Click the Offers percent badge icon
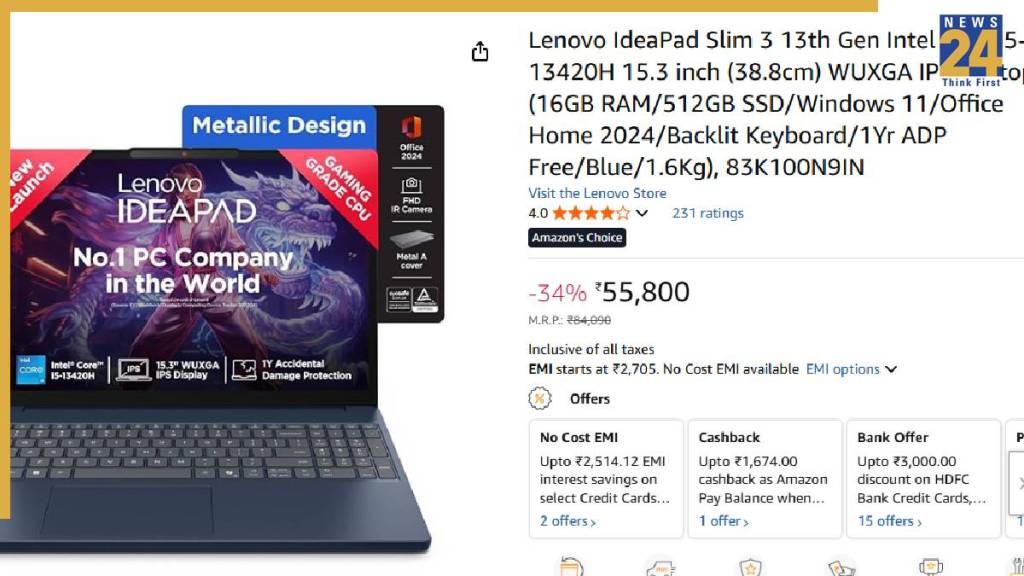1024x576 pixels. (540, 398)
